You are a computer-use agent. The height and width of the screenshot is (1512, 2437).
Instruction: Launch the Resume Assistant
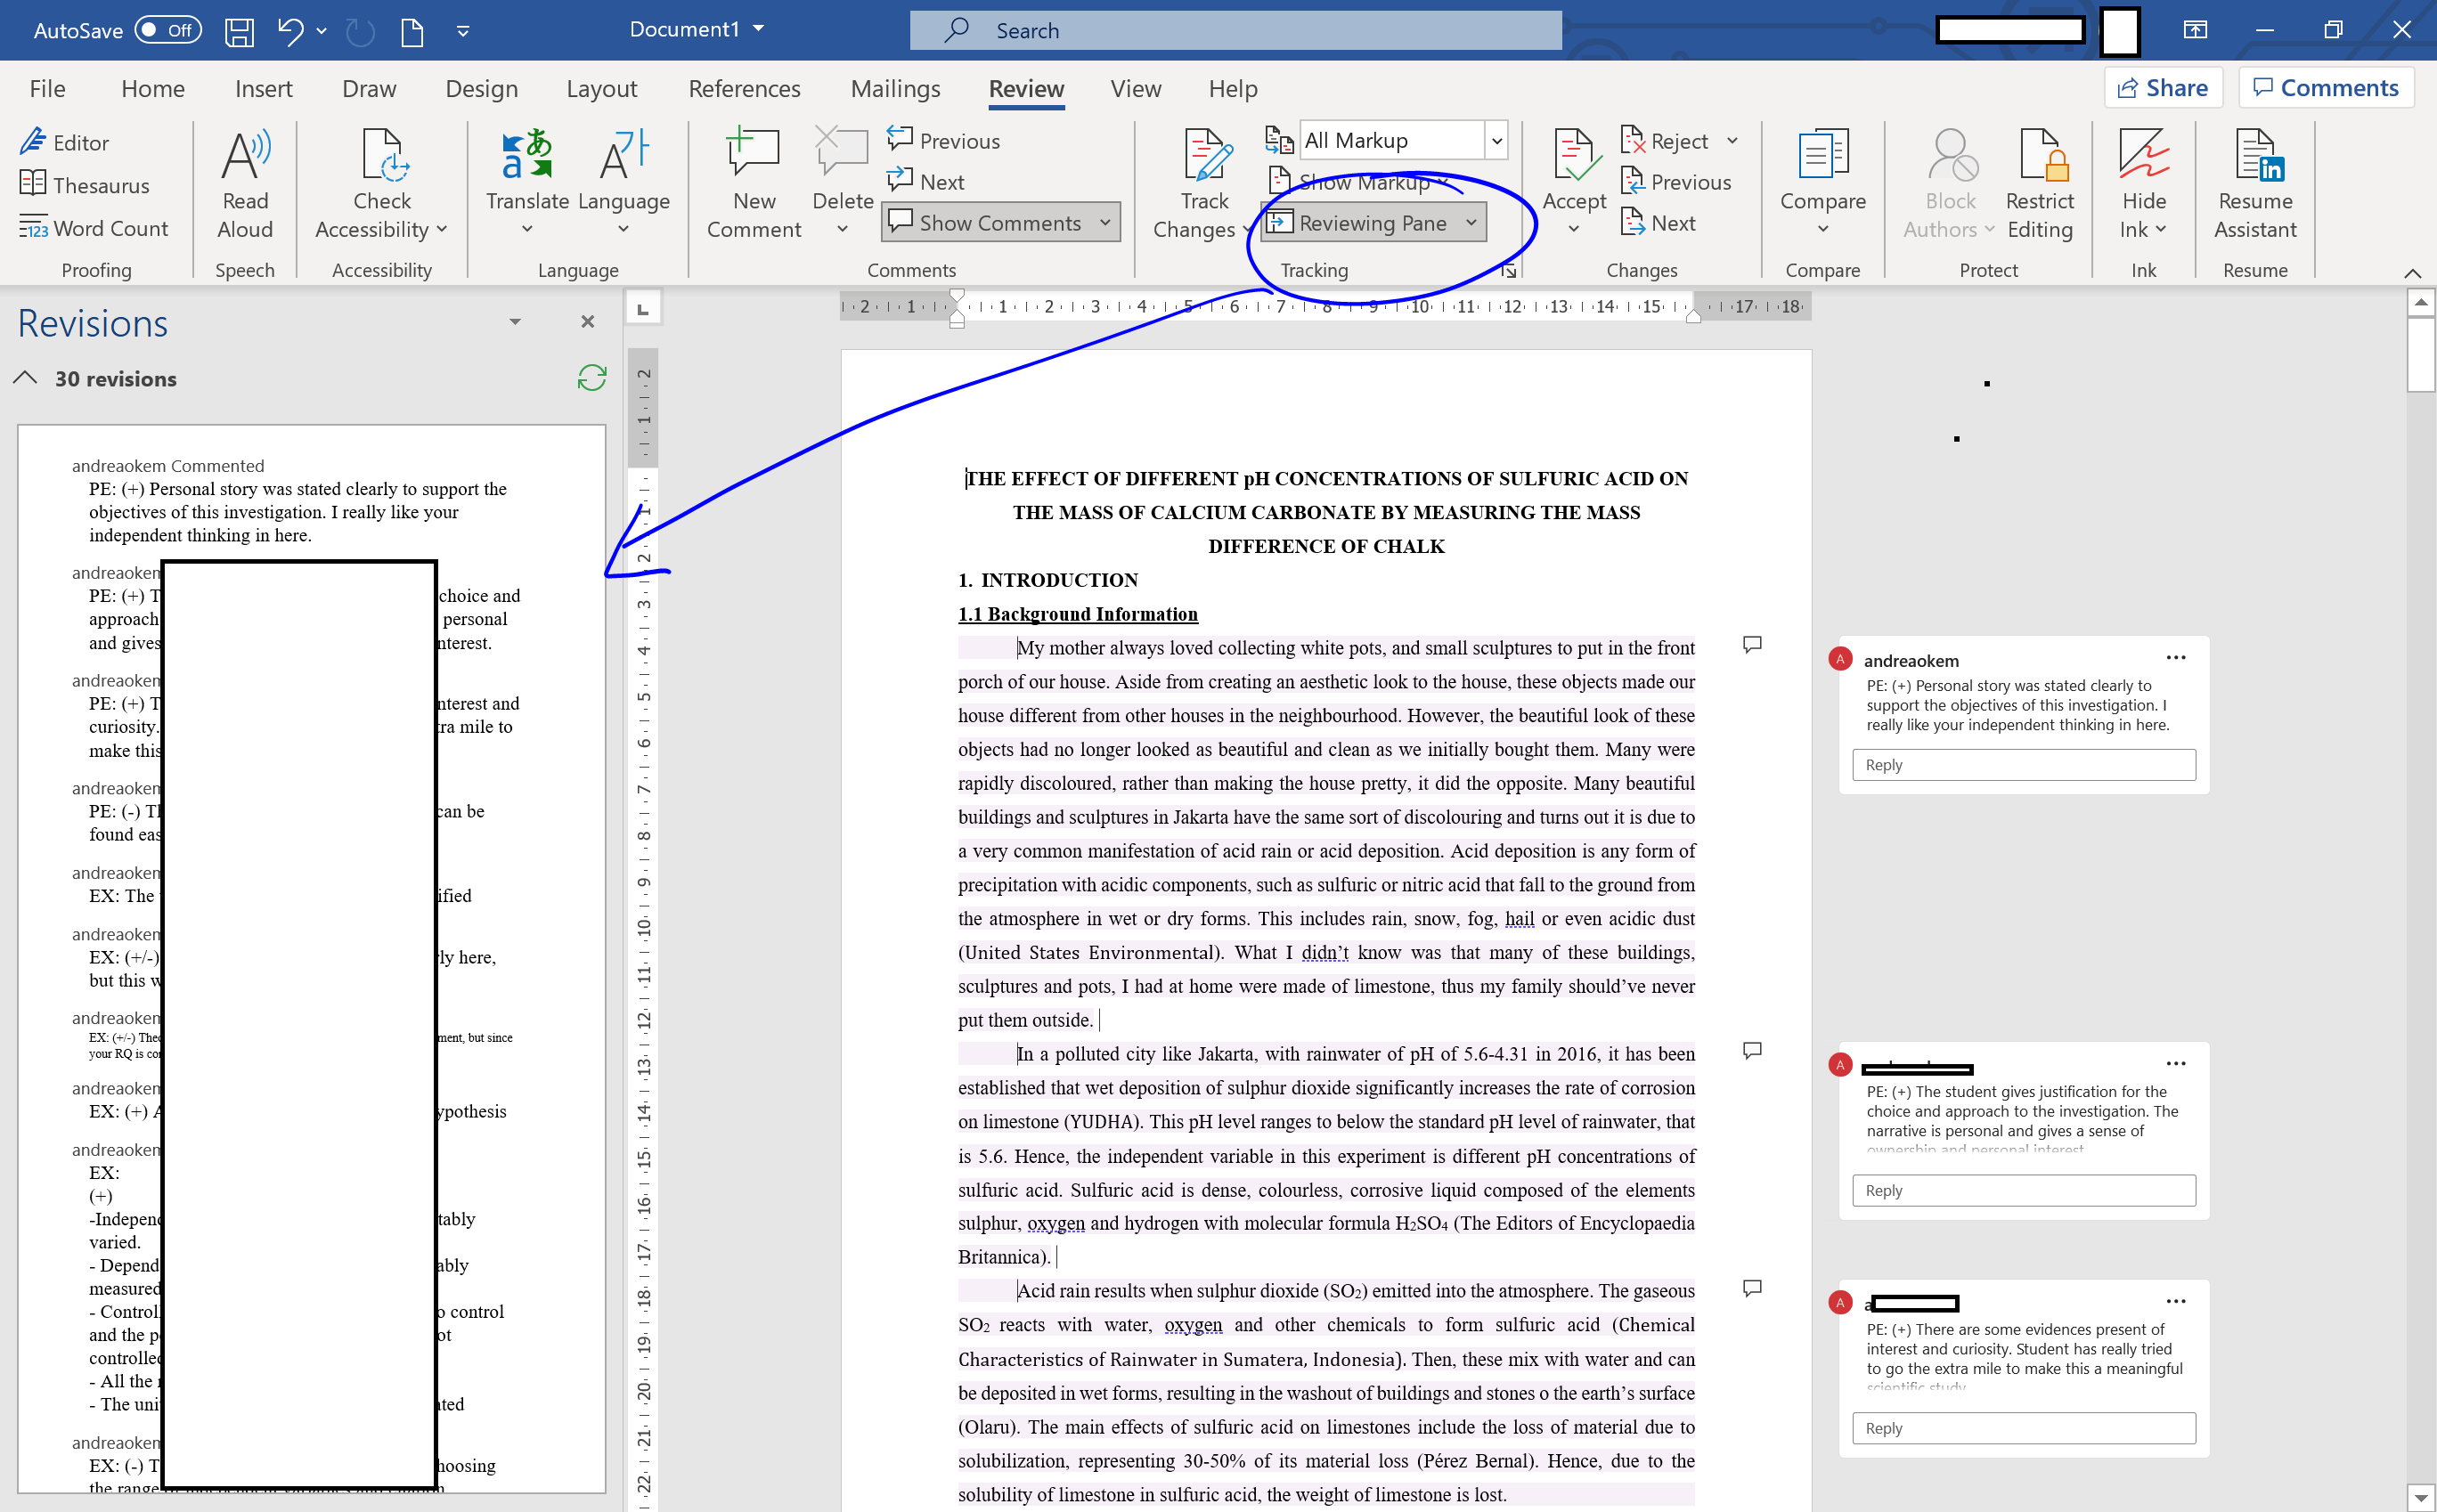click(2255, 185)
